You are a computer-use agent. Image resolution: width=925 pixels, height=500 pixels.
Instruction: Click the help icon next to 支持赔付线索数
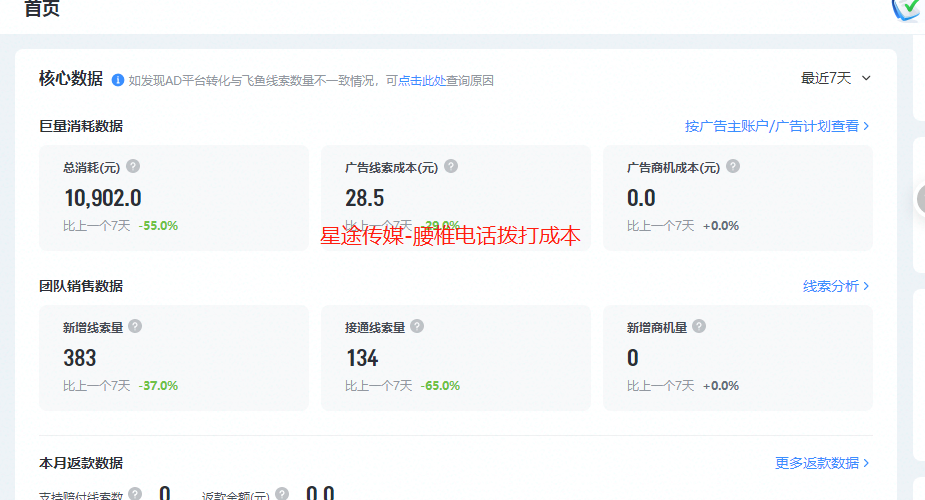135,494
